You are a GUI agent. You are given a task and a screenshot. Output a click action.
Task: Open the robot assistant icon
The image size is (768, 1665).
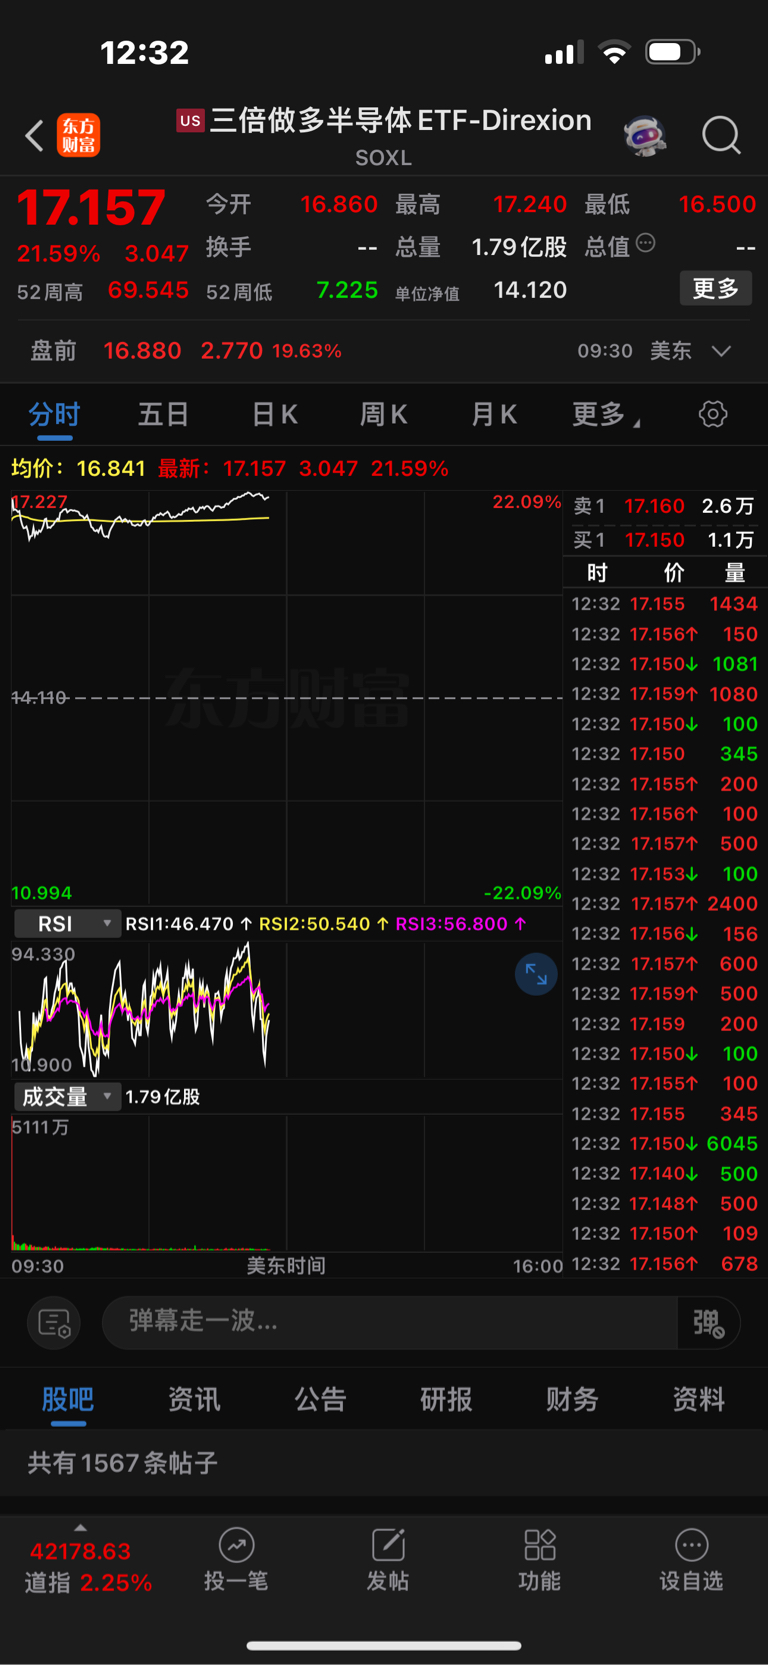645,135
